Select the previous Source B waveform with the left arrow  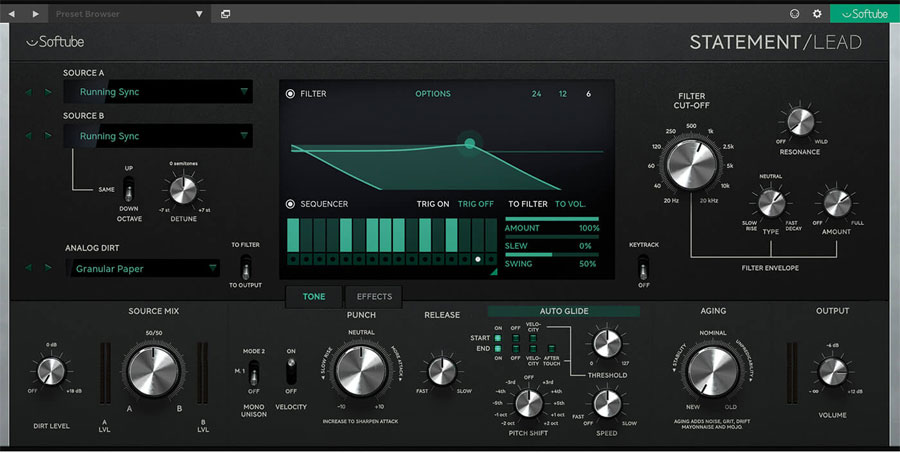28,136
